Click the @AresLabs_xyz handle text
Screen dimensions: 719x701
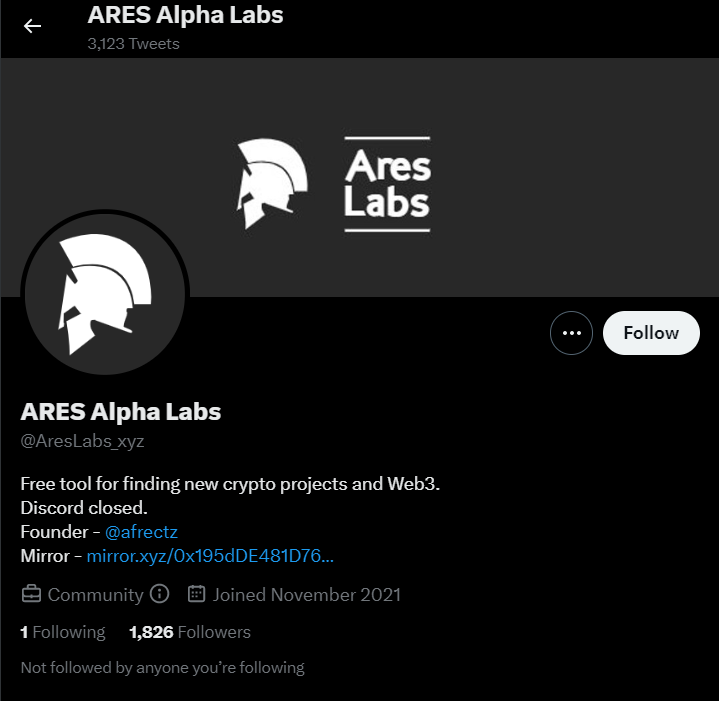(x=83, y=441)
